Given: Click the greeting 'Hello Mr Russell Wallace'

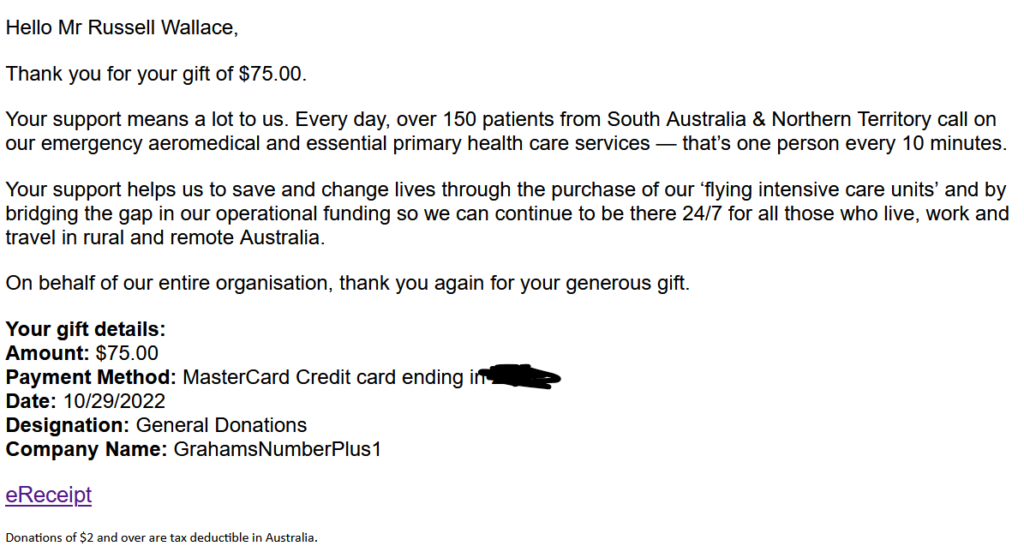Looking at the screenshot, I should [x=122, y=28].
